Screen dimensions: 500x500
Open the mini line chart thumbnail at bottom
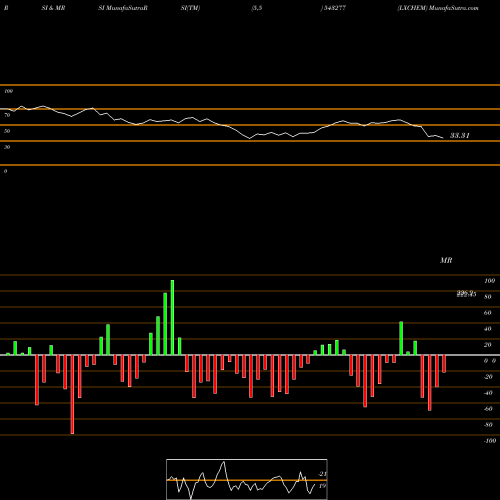point(247,479)
